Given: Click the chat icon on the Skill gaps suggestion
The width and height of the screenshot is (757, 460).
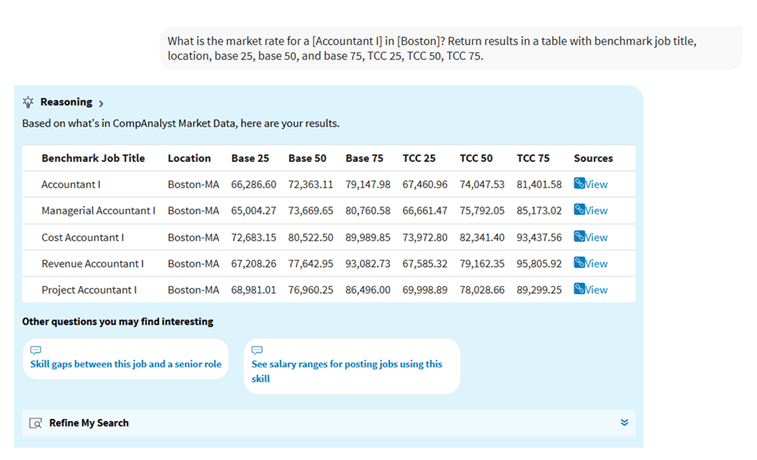Looking at the screenshot, I should click(x=36, y=350).
